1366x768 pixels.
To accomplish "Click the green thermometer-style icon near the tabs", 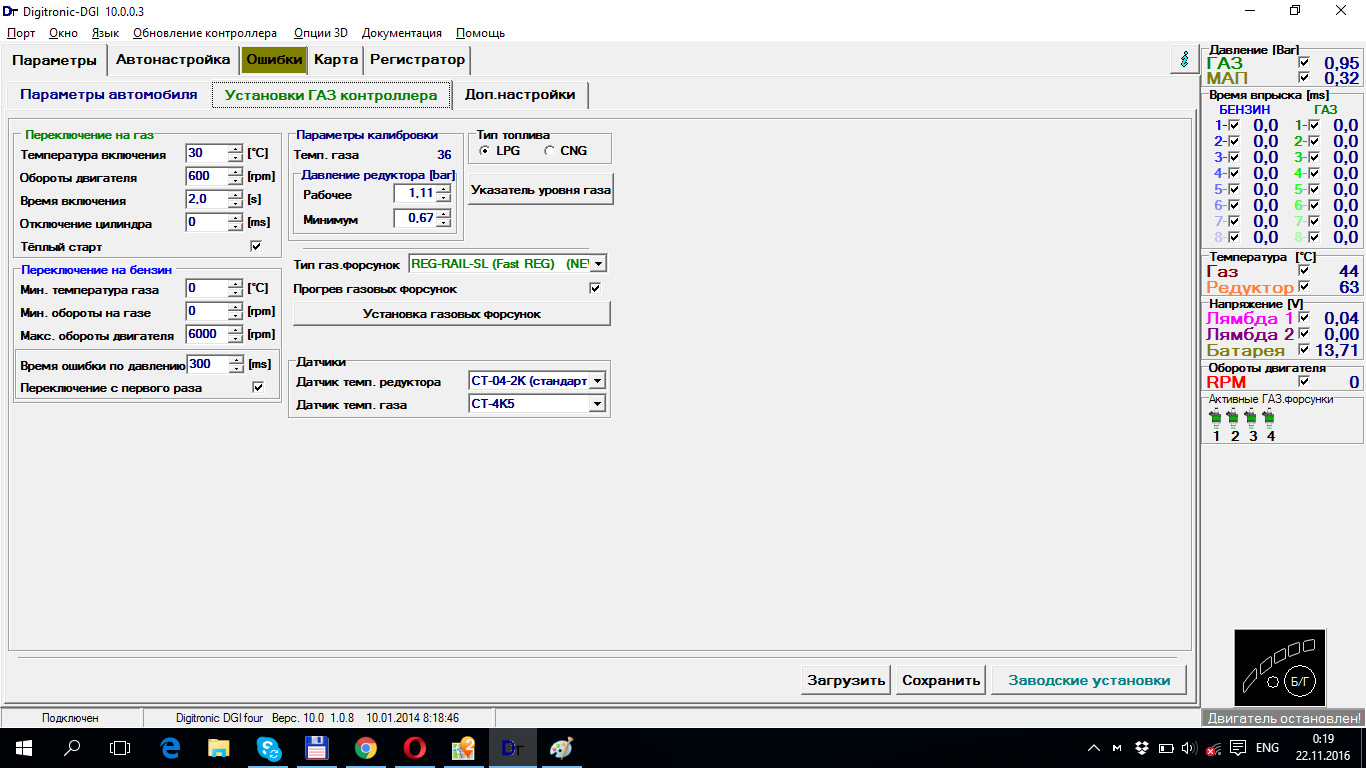I will 1185,59.
